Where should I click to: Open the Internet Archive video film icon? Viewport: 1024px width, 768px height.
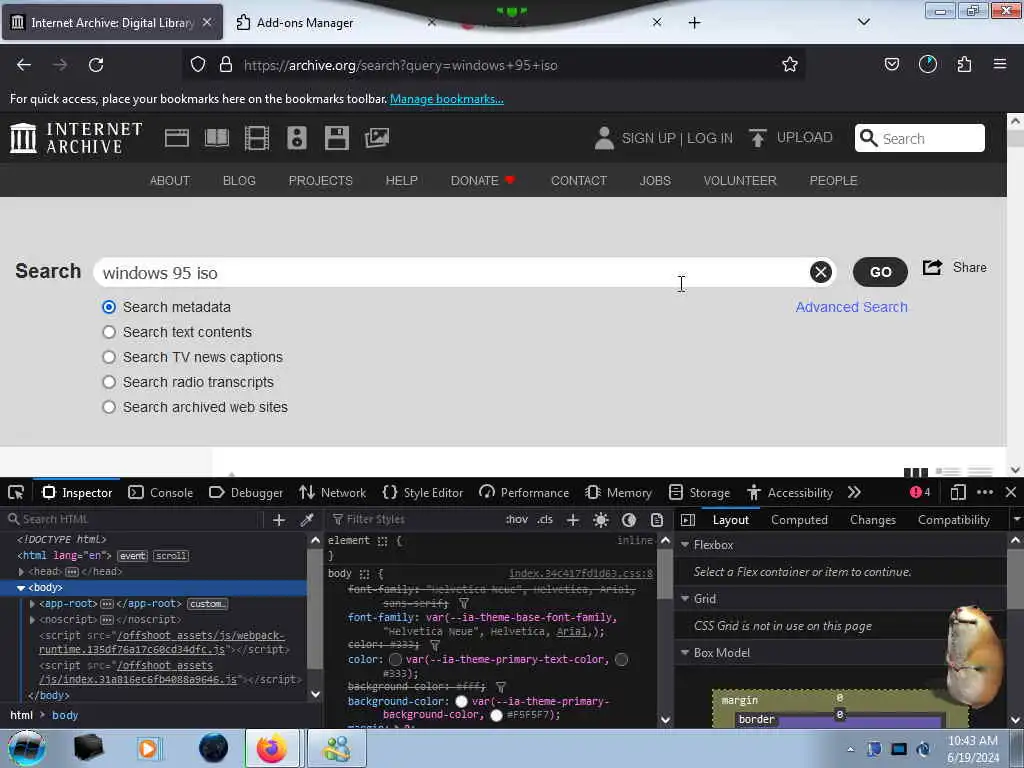[257, 138]
